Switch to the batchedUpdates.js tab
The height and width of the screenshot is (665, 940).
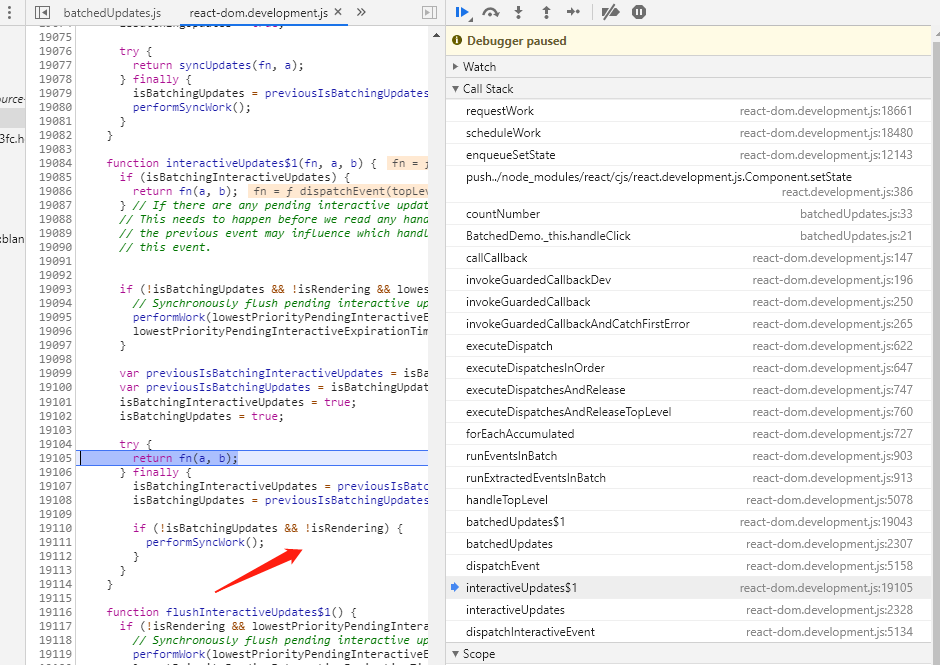pos(111,13)
